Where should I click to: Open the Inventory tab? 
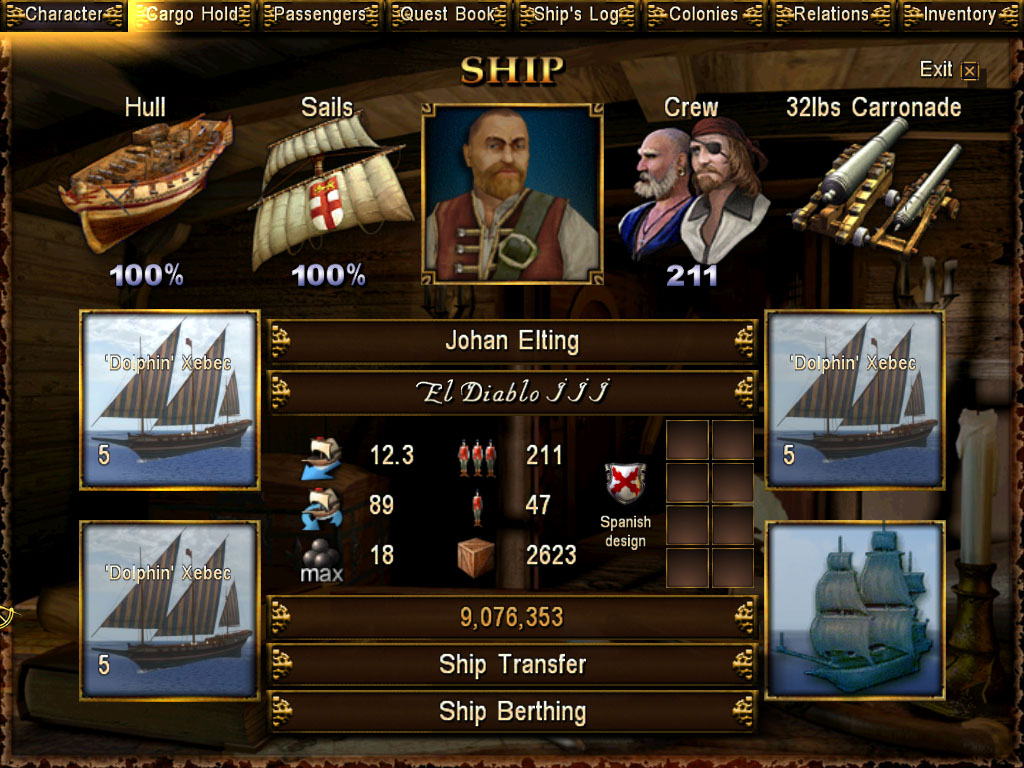(960, 14)
